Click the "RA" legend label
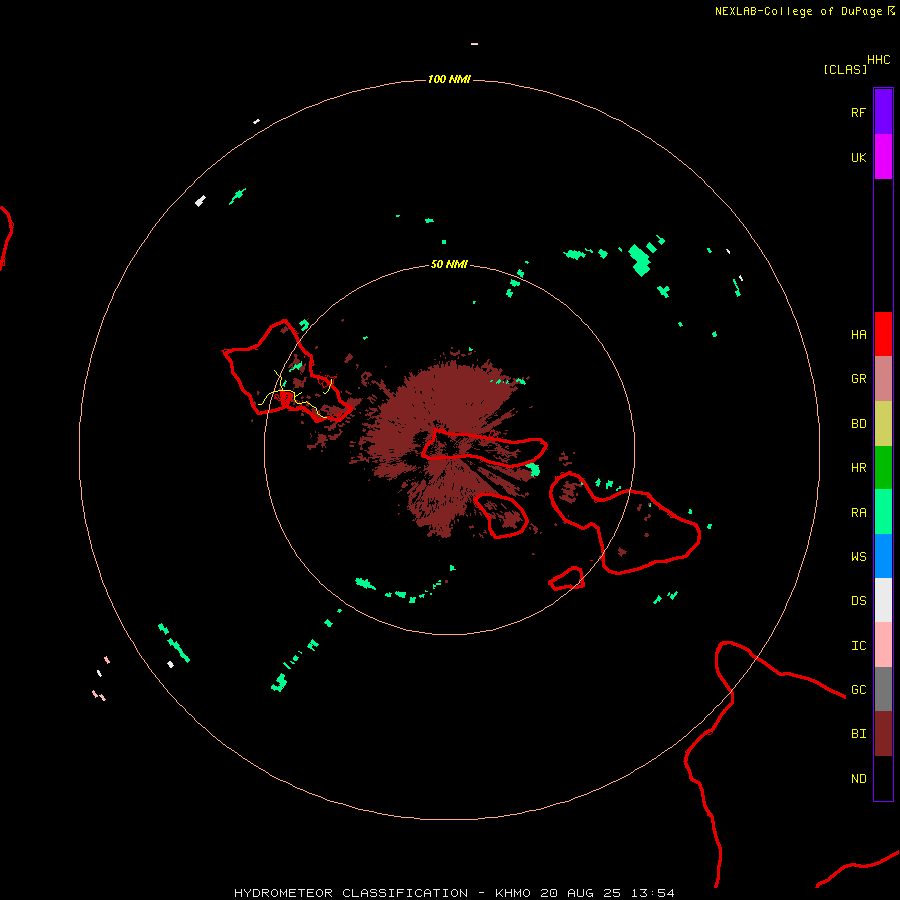This screenshot has height=900, width=900. click(858, 513)
